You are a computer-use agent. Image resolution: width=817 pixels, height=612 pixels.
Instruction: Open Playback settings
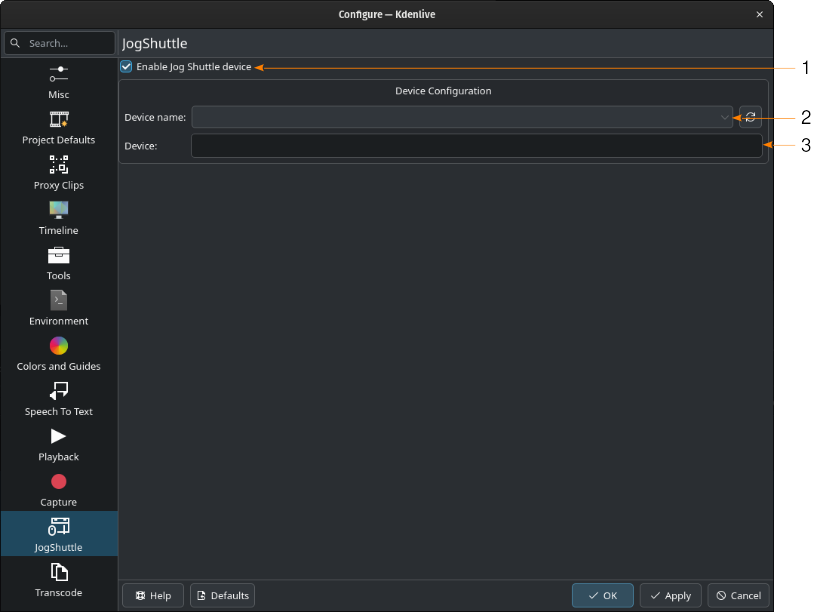tap(59, 444)
